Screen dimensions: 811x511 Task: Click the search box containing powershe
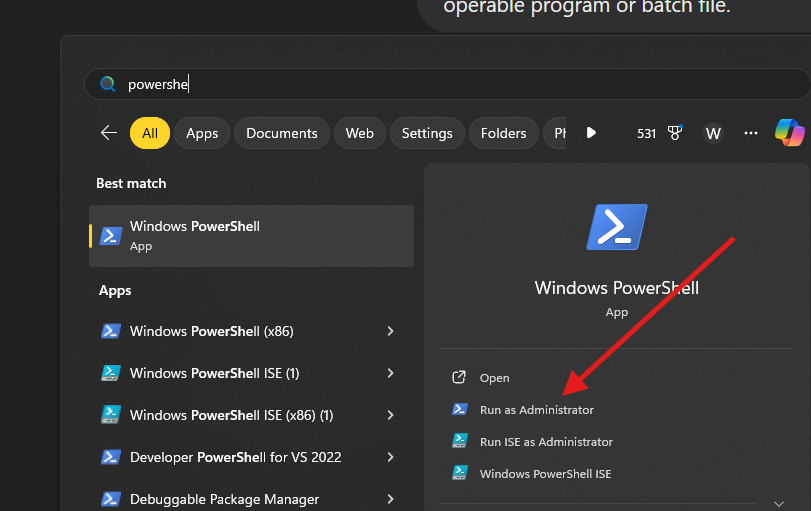click(447, 84)
